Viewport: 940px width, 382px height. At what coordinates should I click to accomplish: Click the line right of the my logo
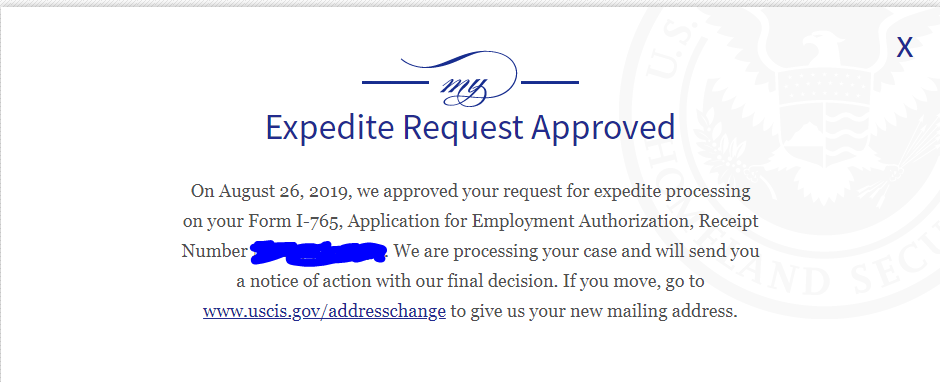tap(550, 82)
